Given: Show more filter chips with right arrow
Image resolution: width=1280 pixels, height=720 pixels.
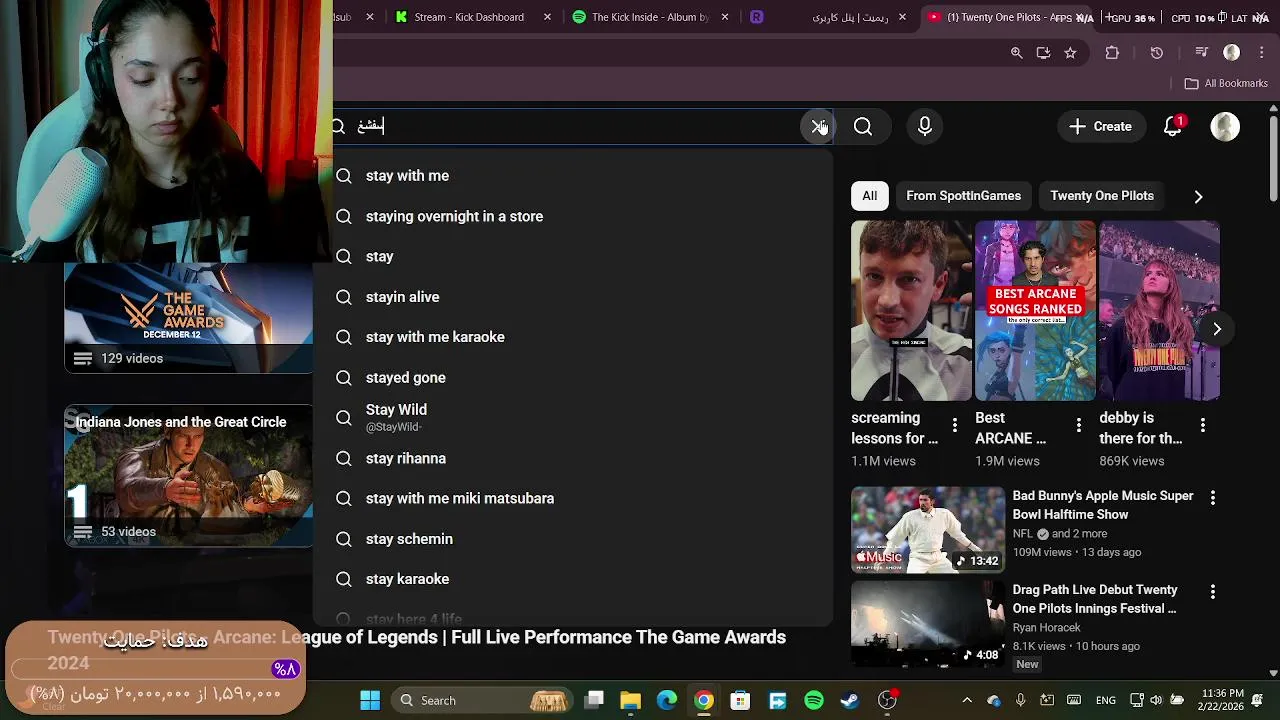Looking at the screenshot, I should point(1198,197).
